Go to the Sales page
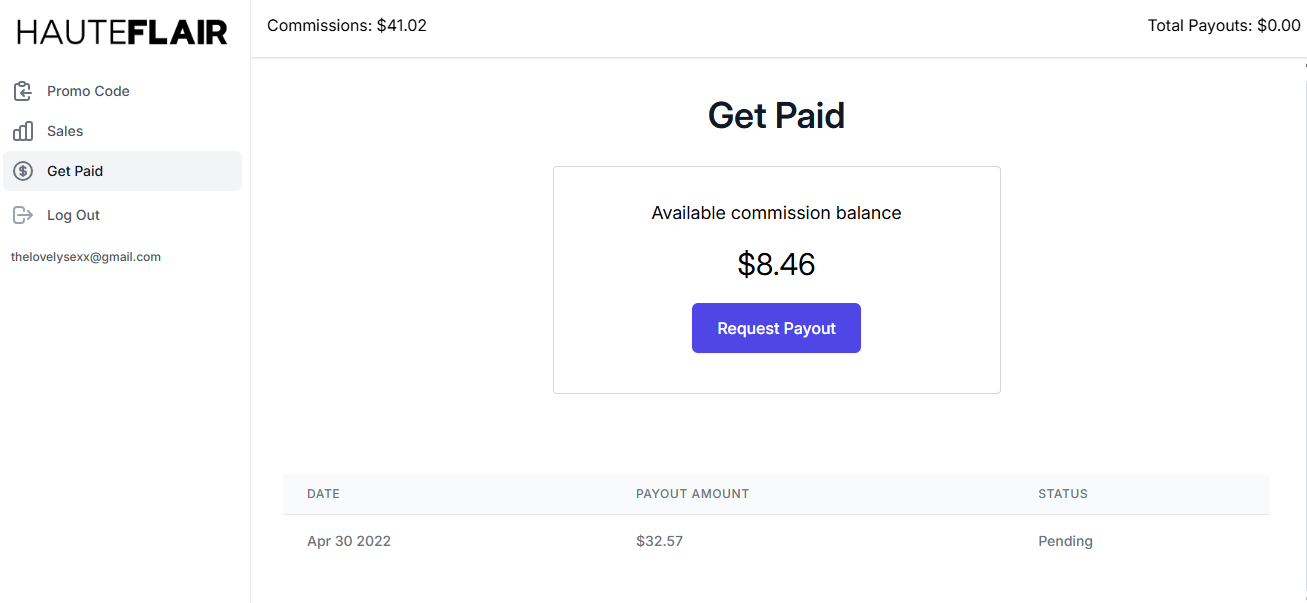This screenshot has width=1307, height=603. [x=65, y=131]
